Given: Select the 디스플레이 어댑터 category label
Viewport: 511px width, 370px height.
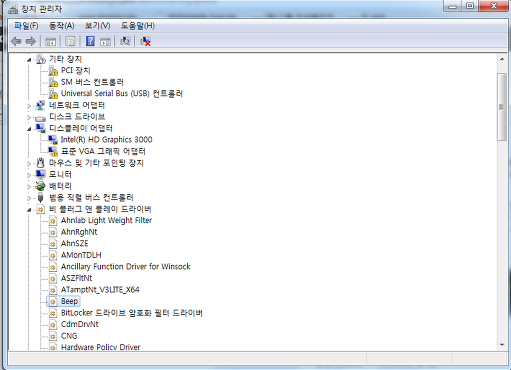Looking at the screenshot, I should click(x=81, y=128).
